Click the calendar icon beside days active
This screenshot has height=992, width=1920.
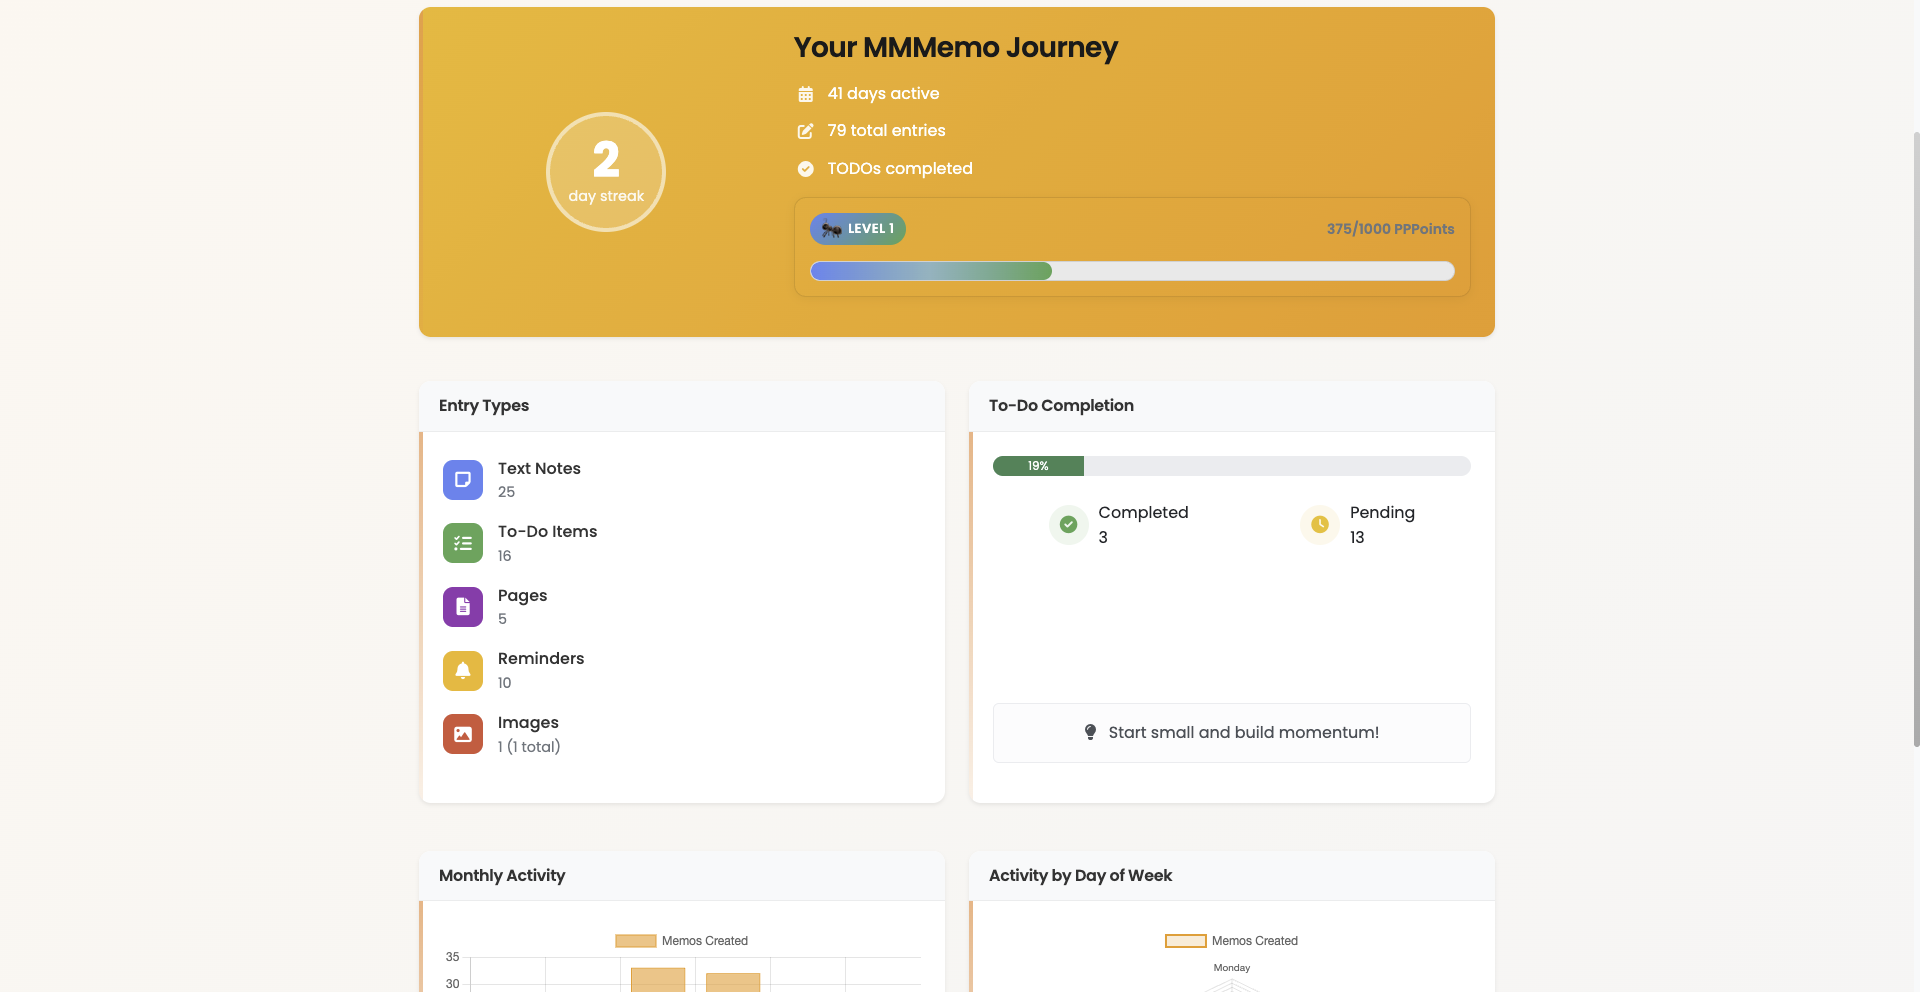pyautogui.click(x=805, y=94)
